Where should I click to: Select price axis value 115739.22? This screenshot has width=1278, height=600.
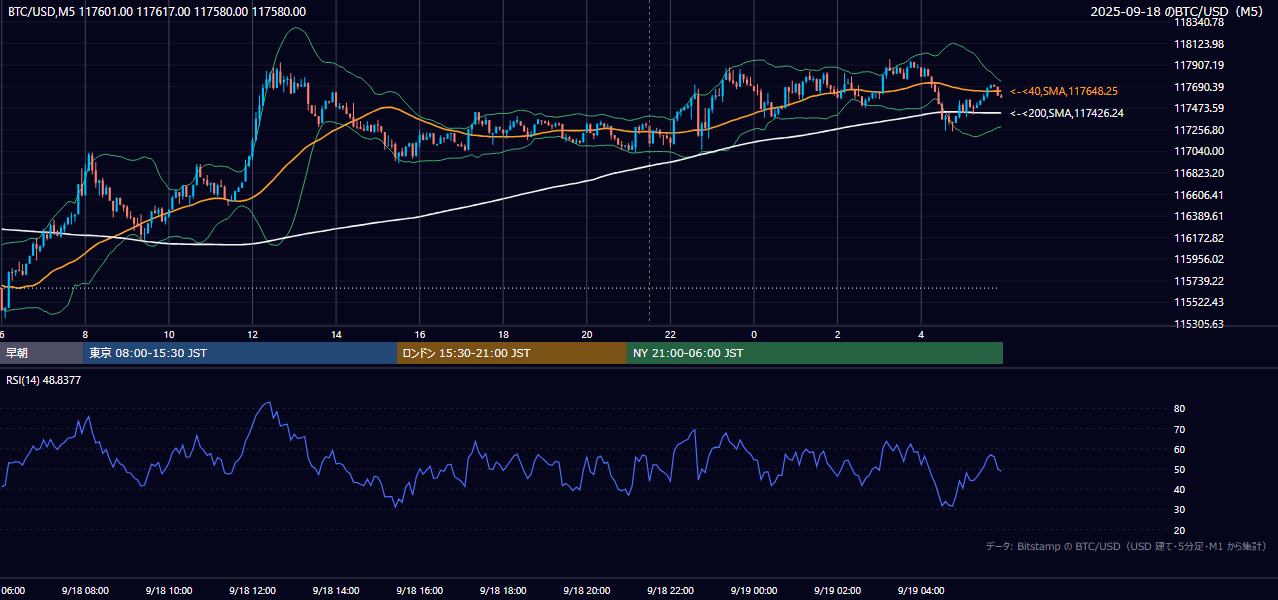point(1199,281)
